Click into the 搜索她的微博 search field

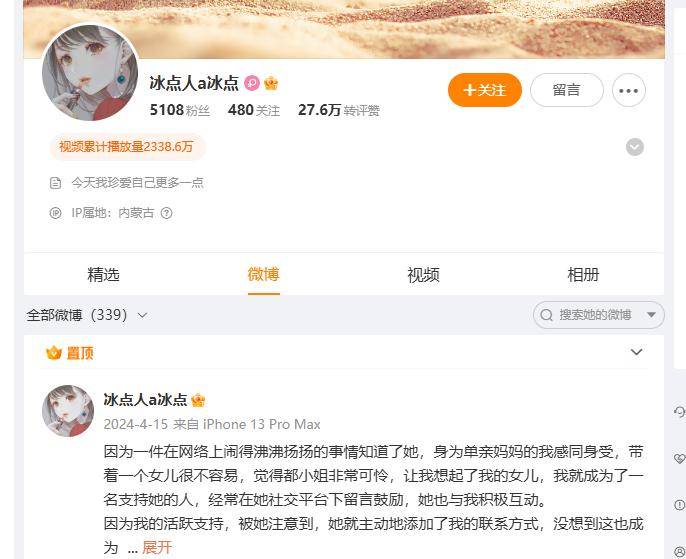(x=595, y=315)
